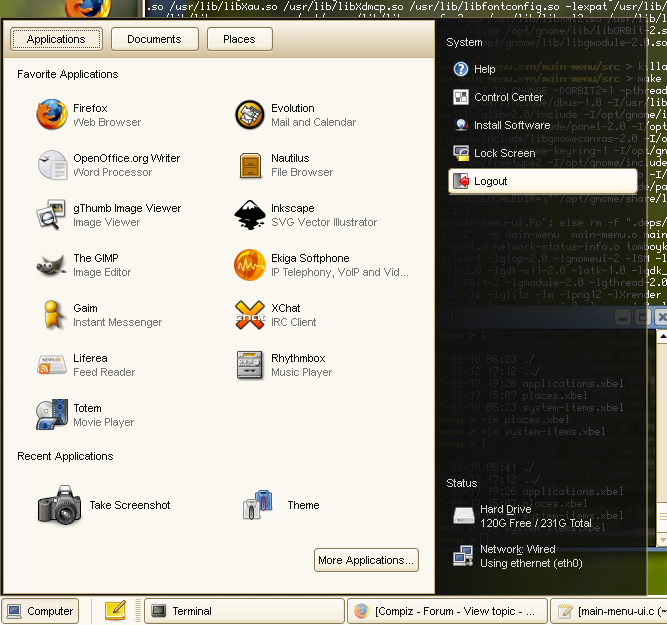The width and height of the screenshot is (667, 625).
Task: Click 'Word Processor' description text
Action: coord(112,172)
